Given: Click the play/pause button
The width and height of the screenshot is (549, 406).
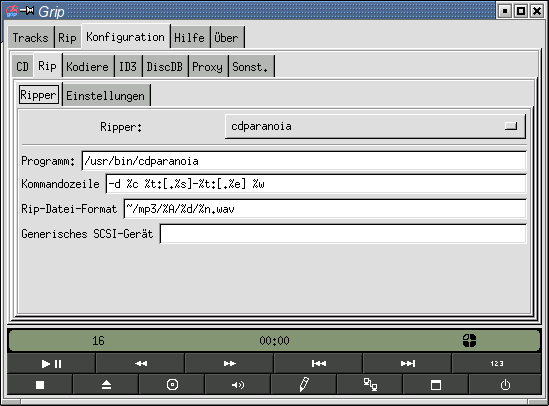Looking at the screenshot, I should (51, 364).
